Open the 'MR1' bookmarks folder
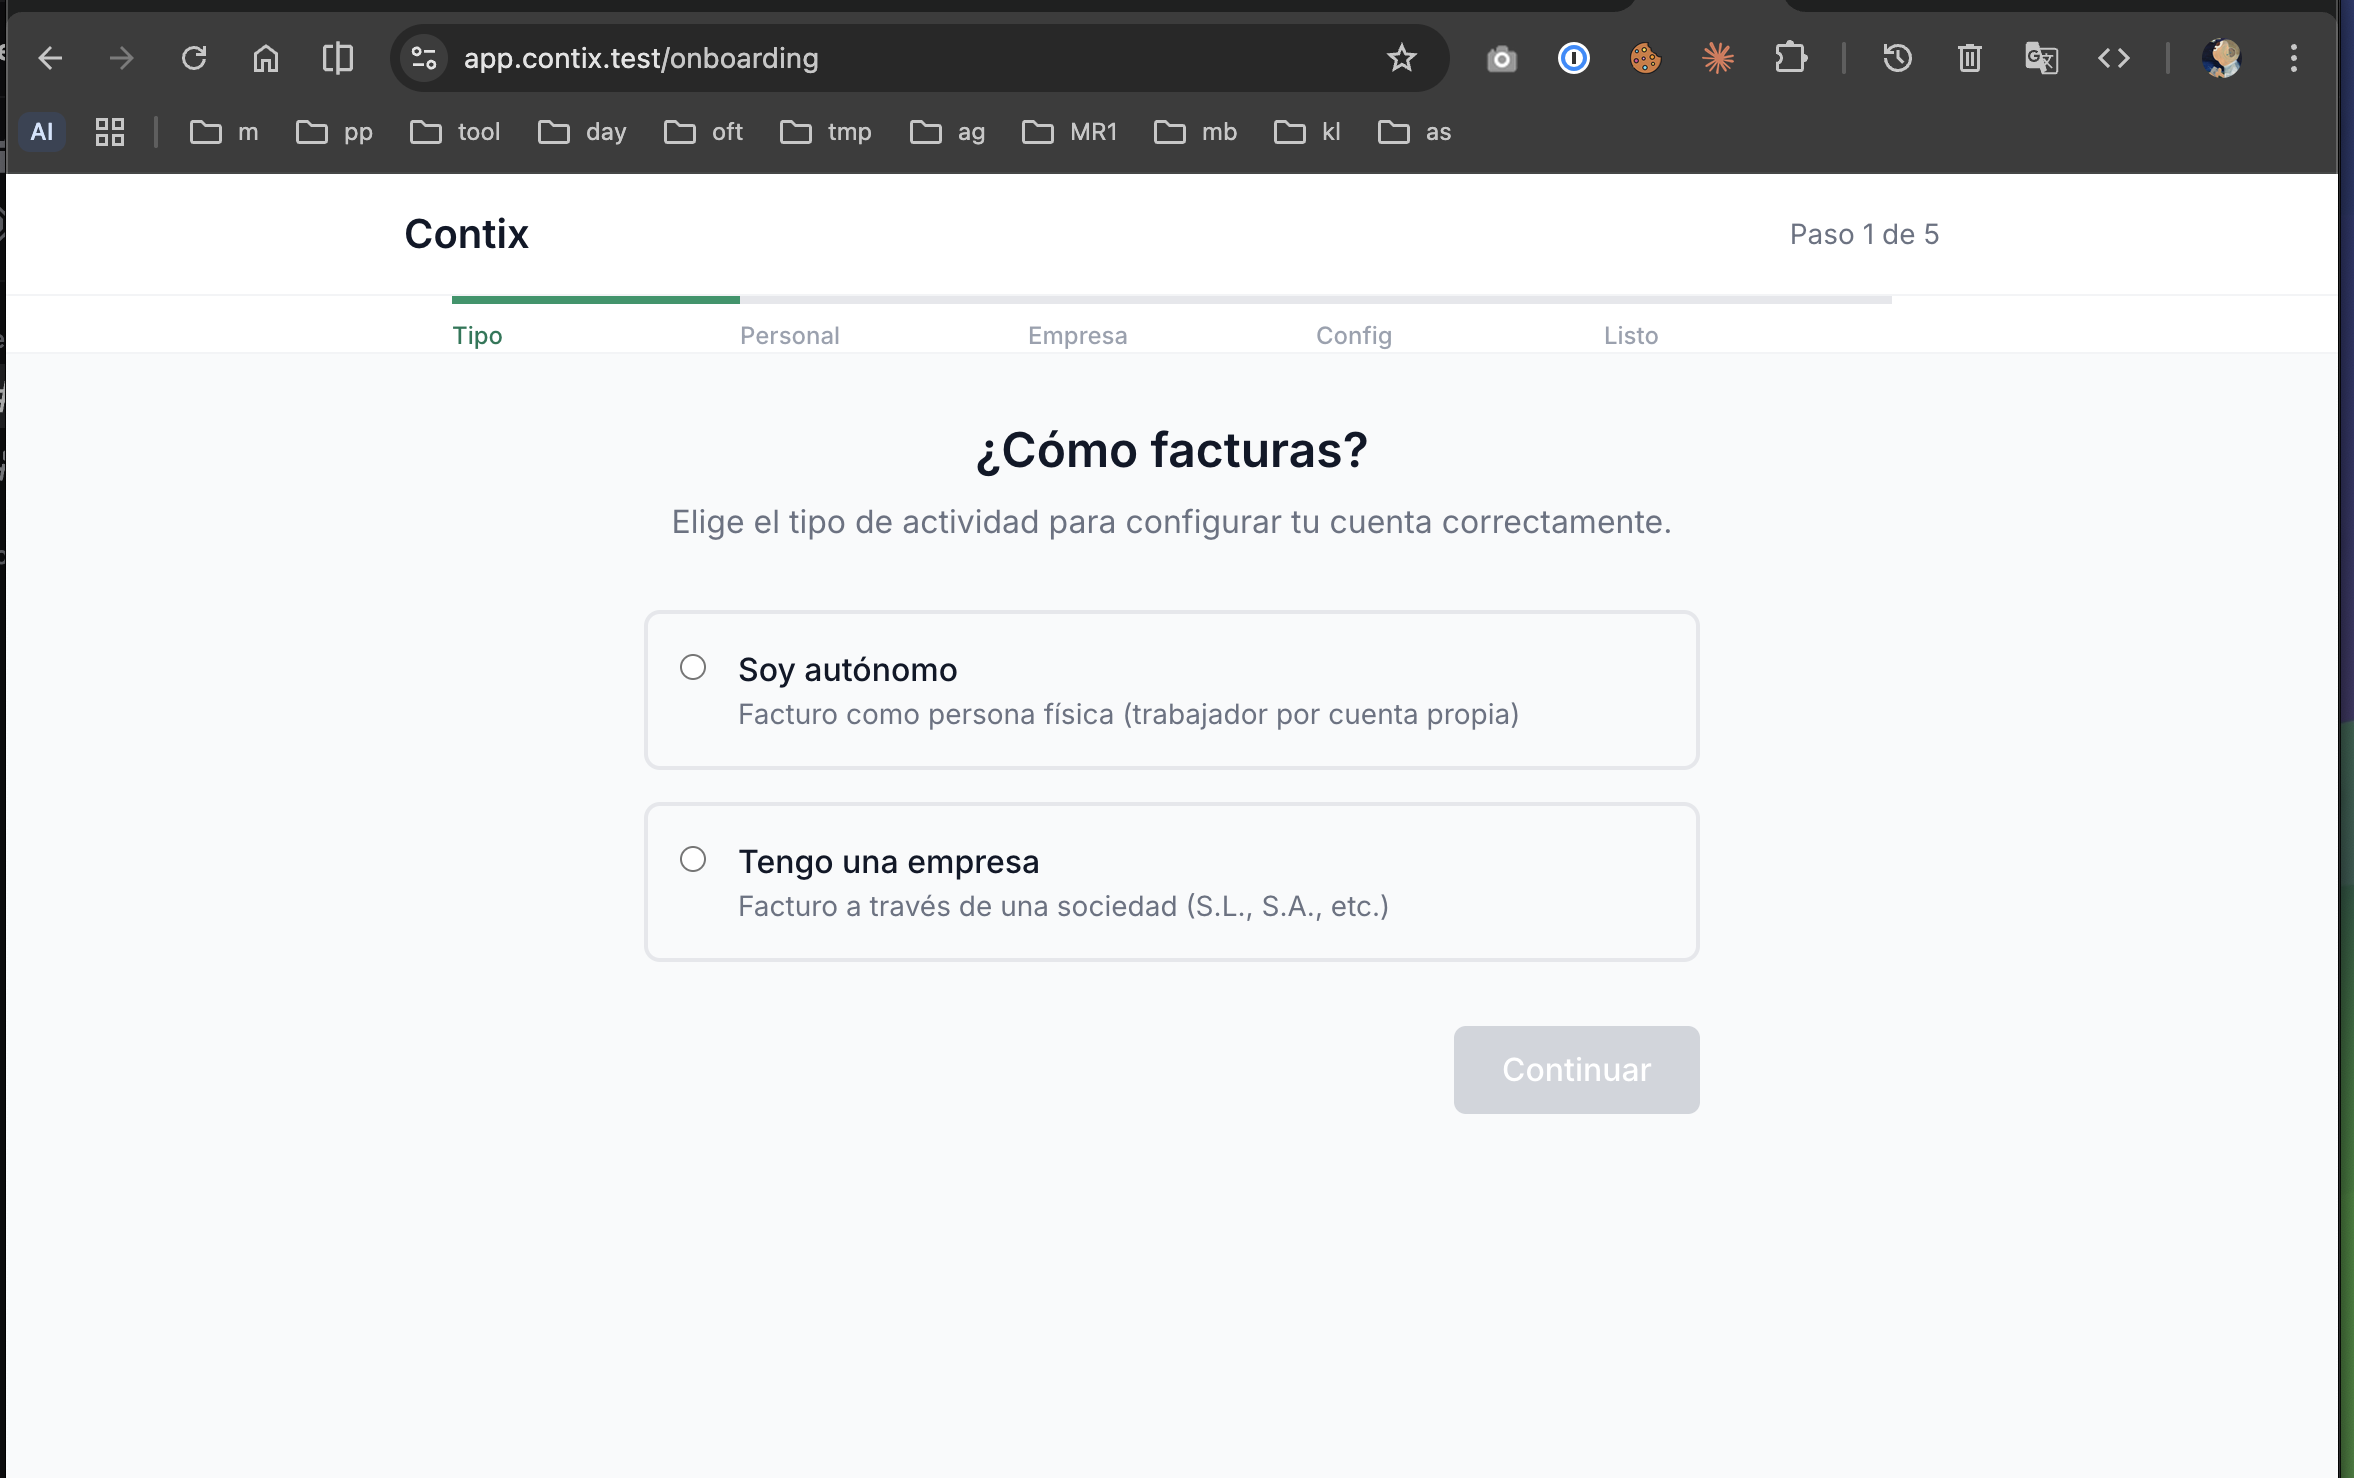Screen dimensions: 2354x1478 pyautogui.click(x=1068, y=131)
